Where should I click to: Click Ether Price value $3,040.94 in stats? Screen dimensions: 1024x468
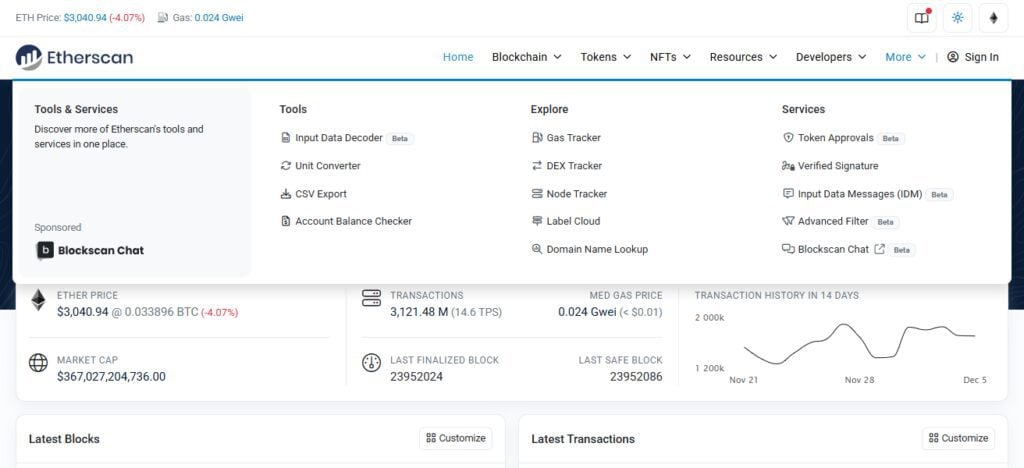(x=82, y=312)
